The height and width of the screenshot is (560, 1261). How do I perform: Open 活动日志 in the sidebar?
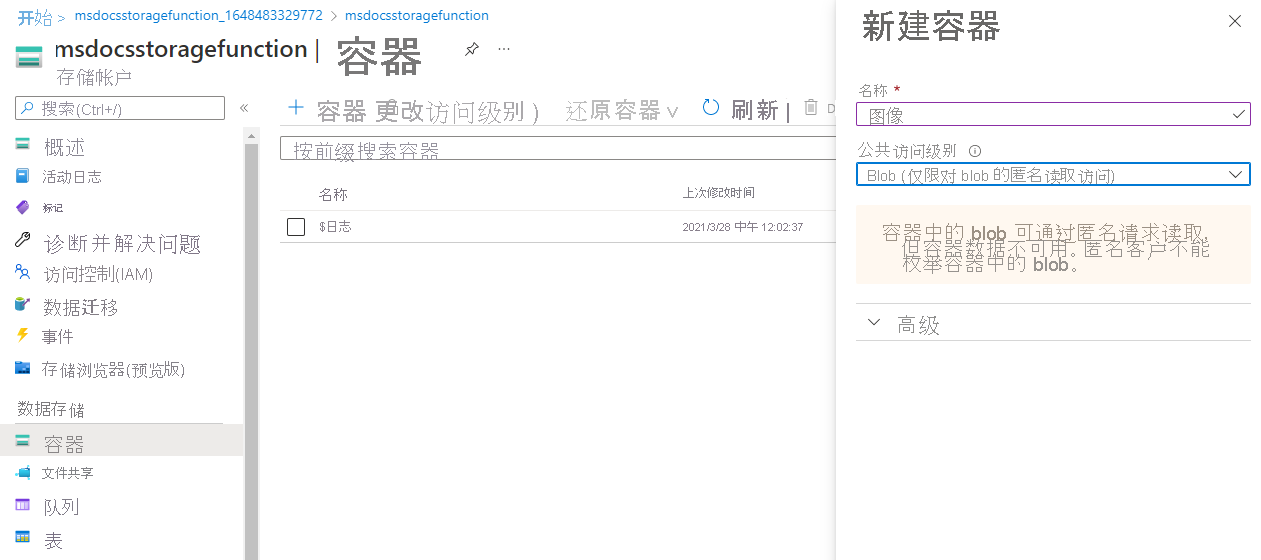coord(72,177)
